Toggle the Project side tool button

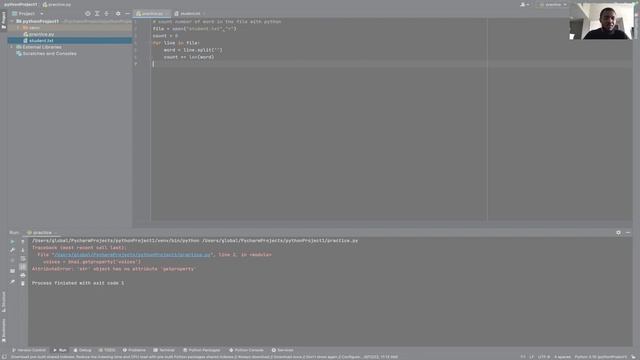[x=4, y=20]
